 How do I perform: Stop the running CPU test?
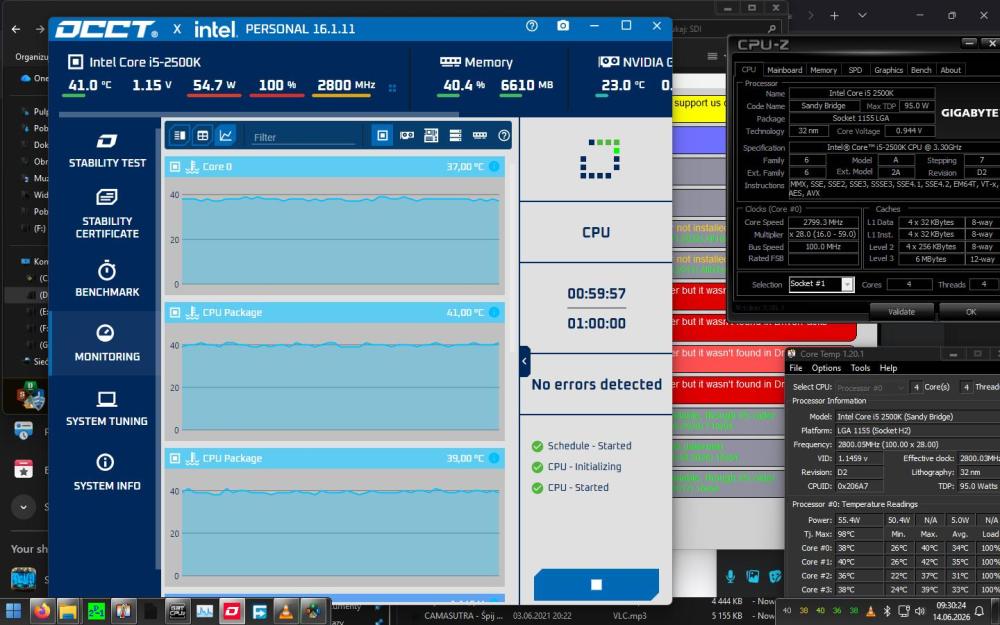(596, 584)
